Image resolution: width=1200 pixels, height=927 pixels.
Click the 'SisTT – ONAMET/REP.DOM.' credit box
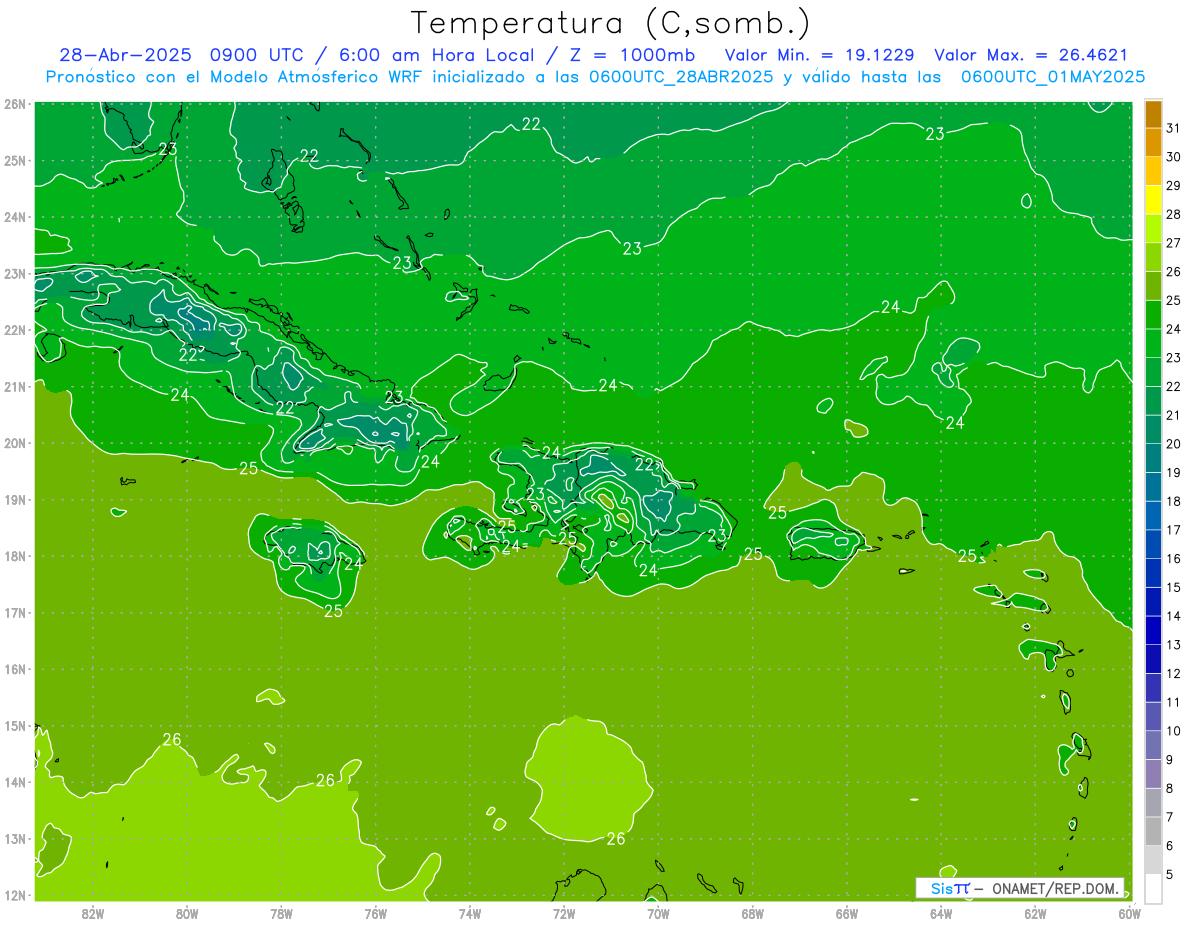point(1020,888)
